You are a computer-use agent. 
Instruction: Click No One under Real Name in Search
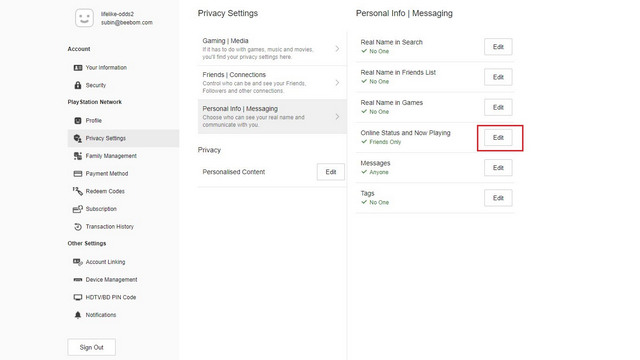379,51
